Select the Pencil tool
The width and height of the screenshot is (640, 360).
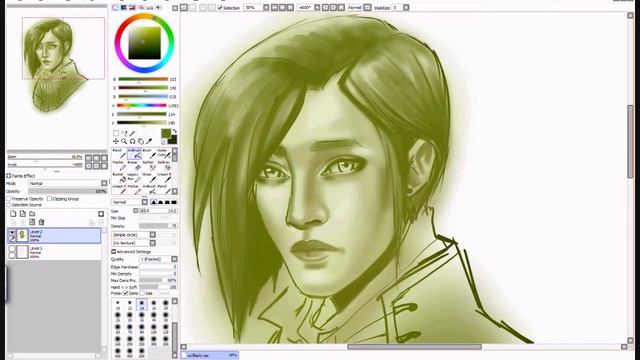click(x=119, y=154)
